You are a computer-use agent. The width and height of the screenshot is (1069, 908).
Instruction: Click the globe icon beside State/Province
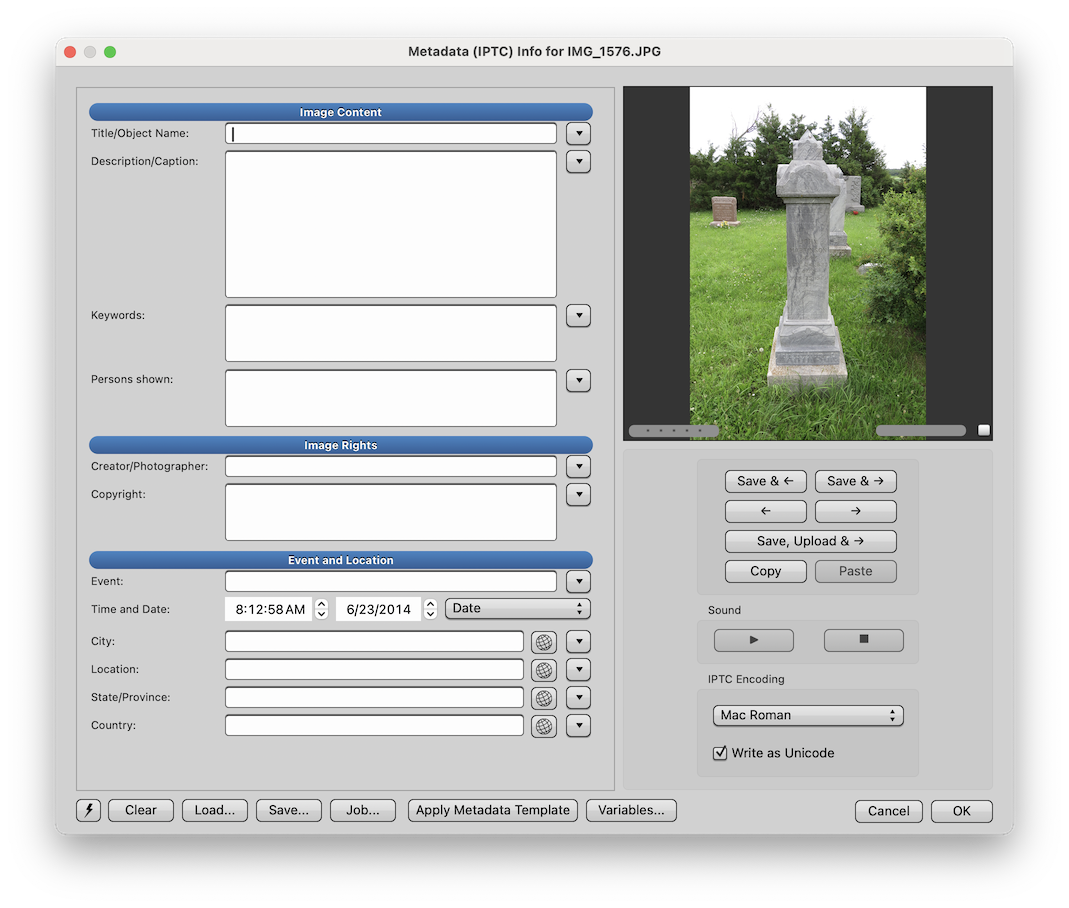(x=543, y=698)
